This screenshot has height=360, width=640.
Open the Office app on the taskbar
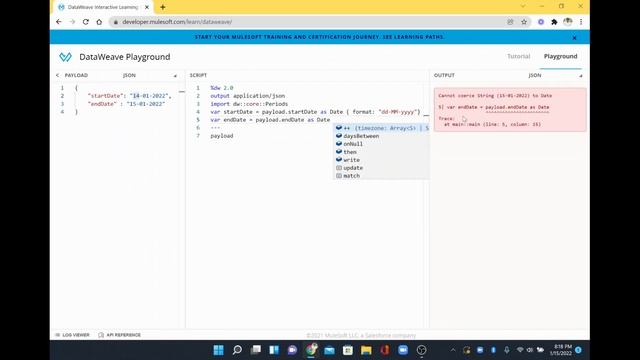[384, 350]
